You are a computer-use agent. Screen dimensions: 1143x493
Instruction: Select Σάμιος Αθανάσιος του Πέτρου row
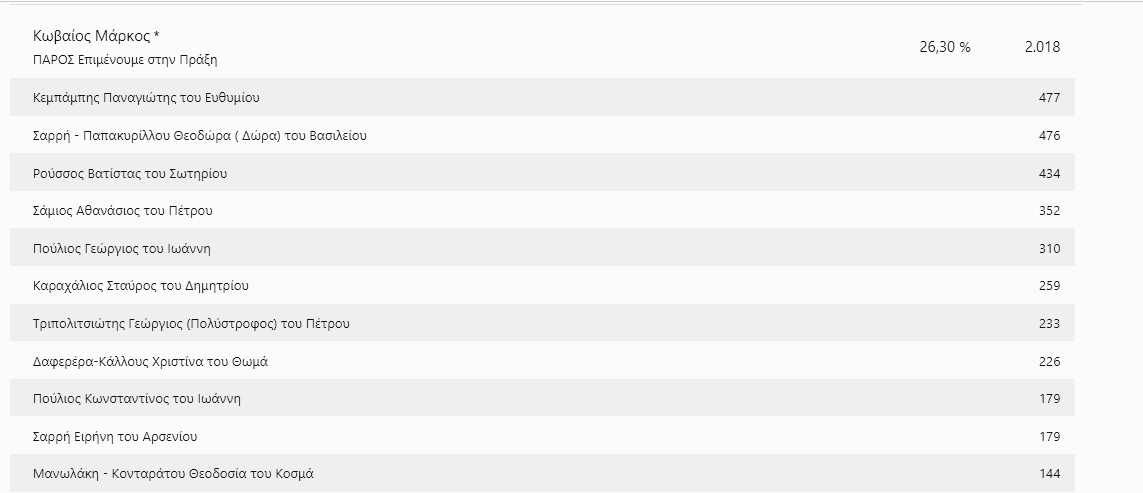123,211
